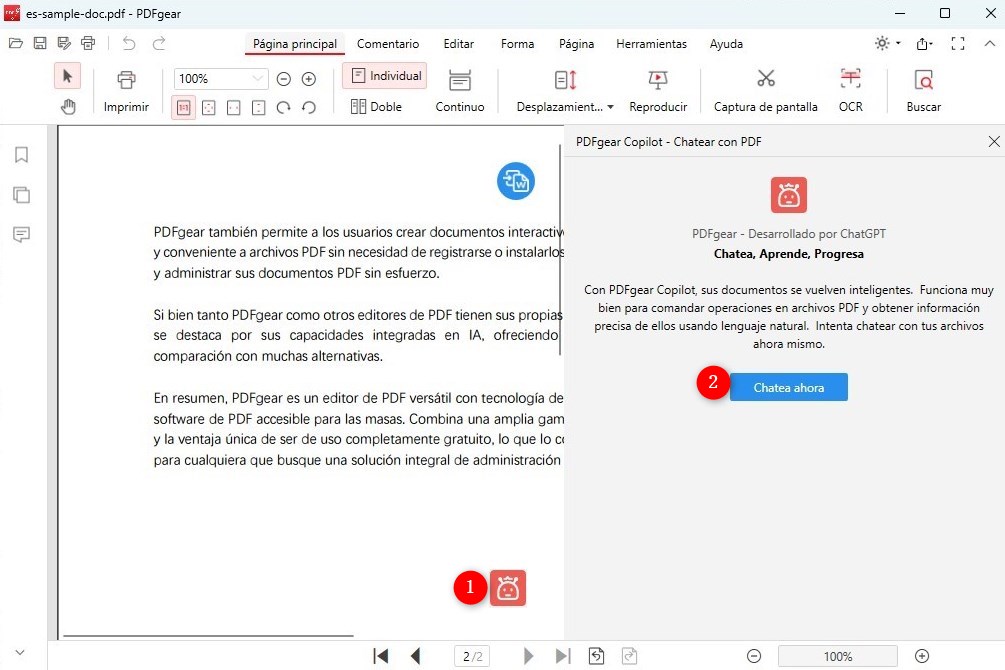
Task: Zoom out using bottom bar minus
Action: [754, 656]
